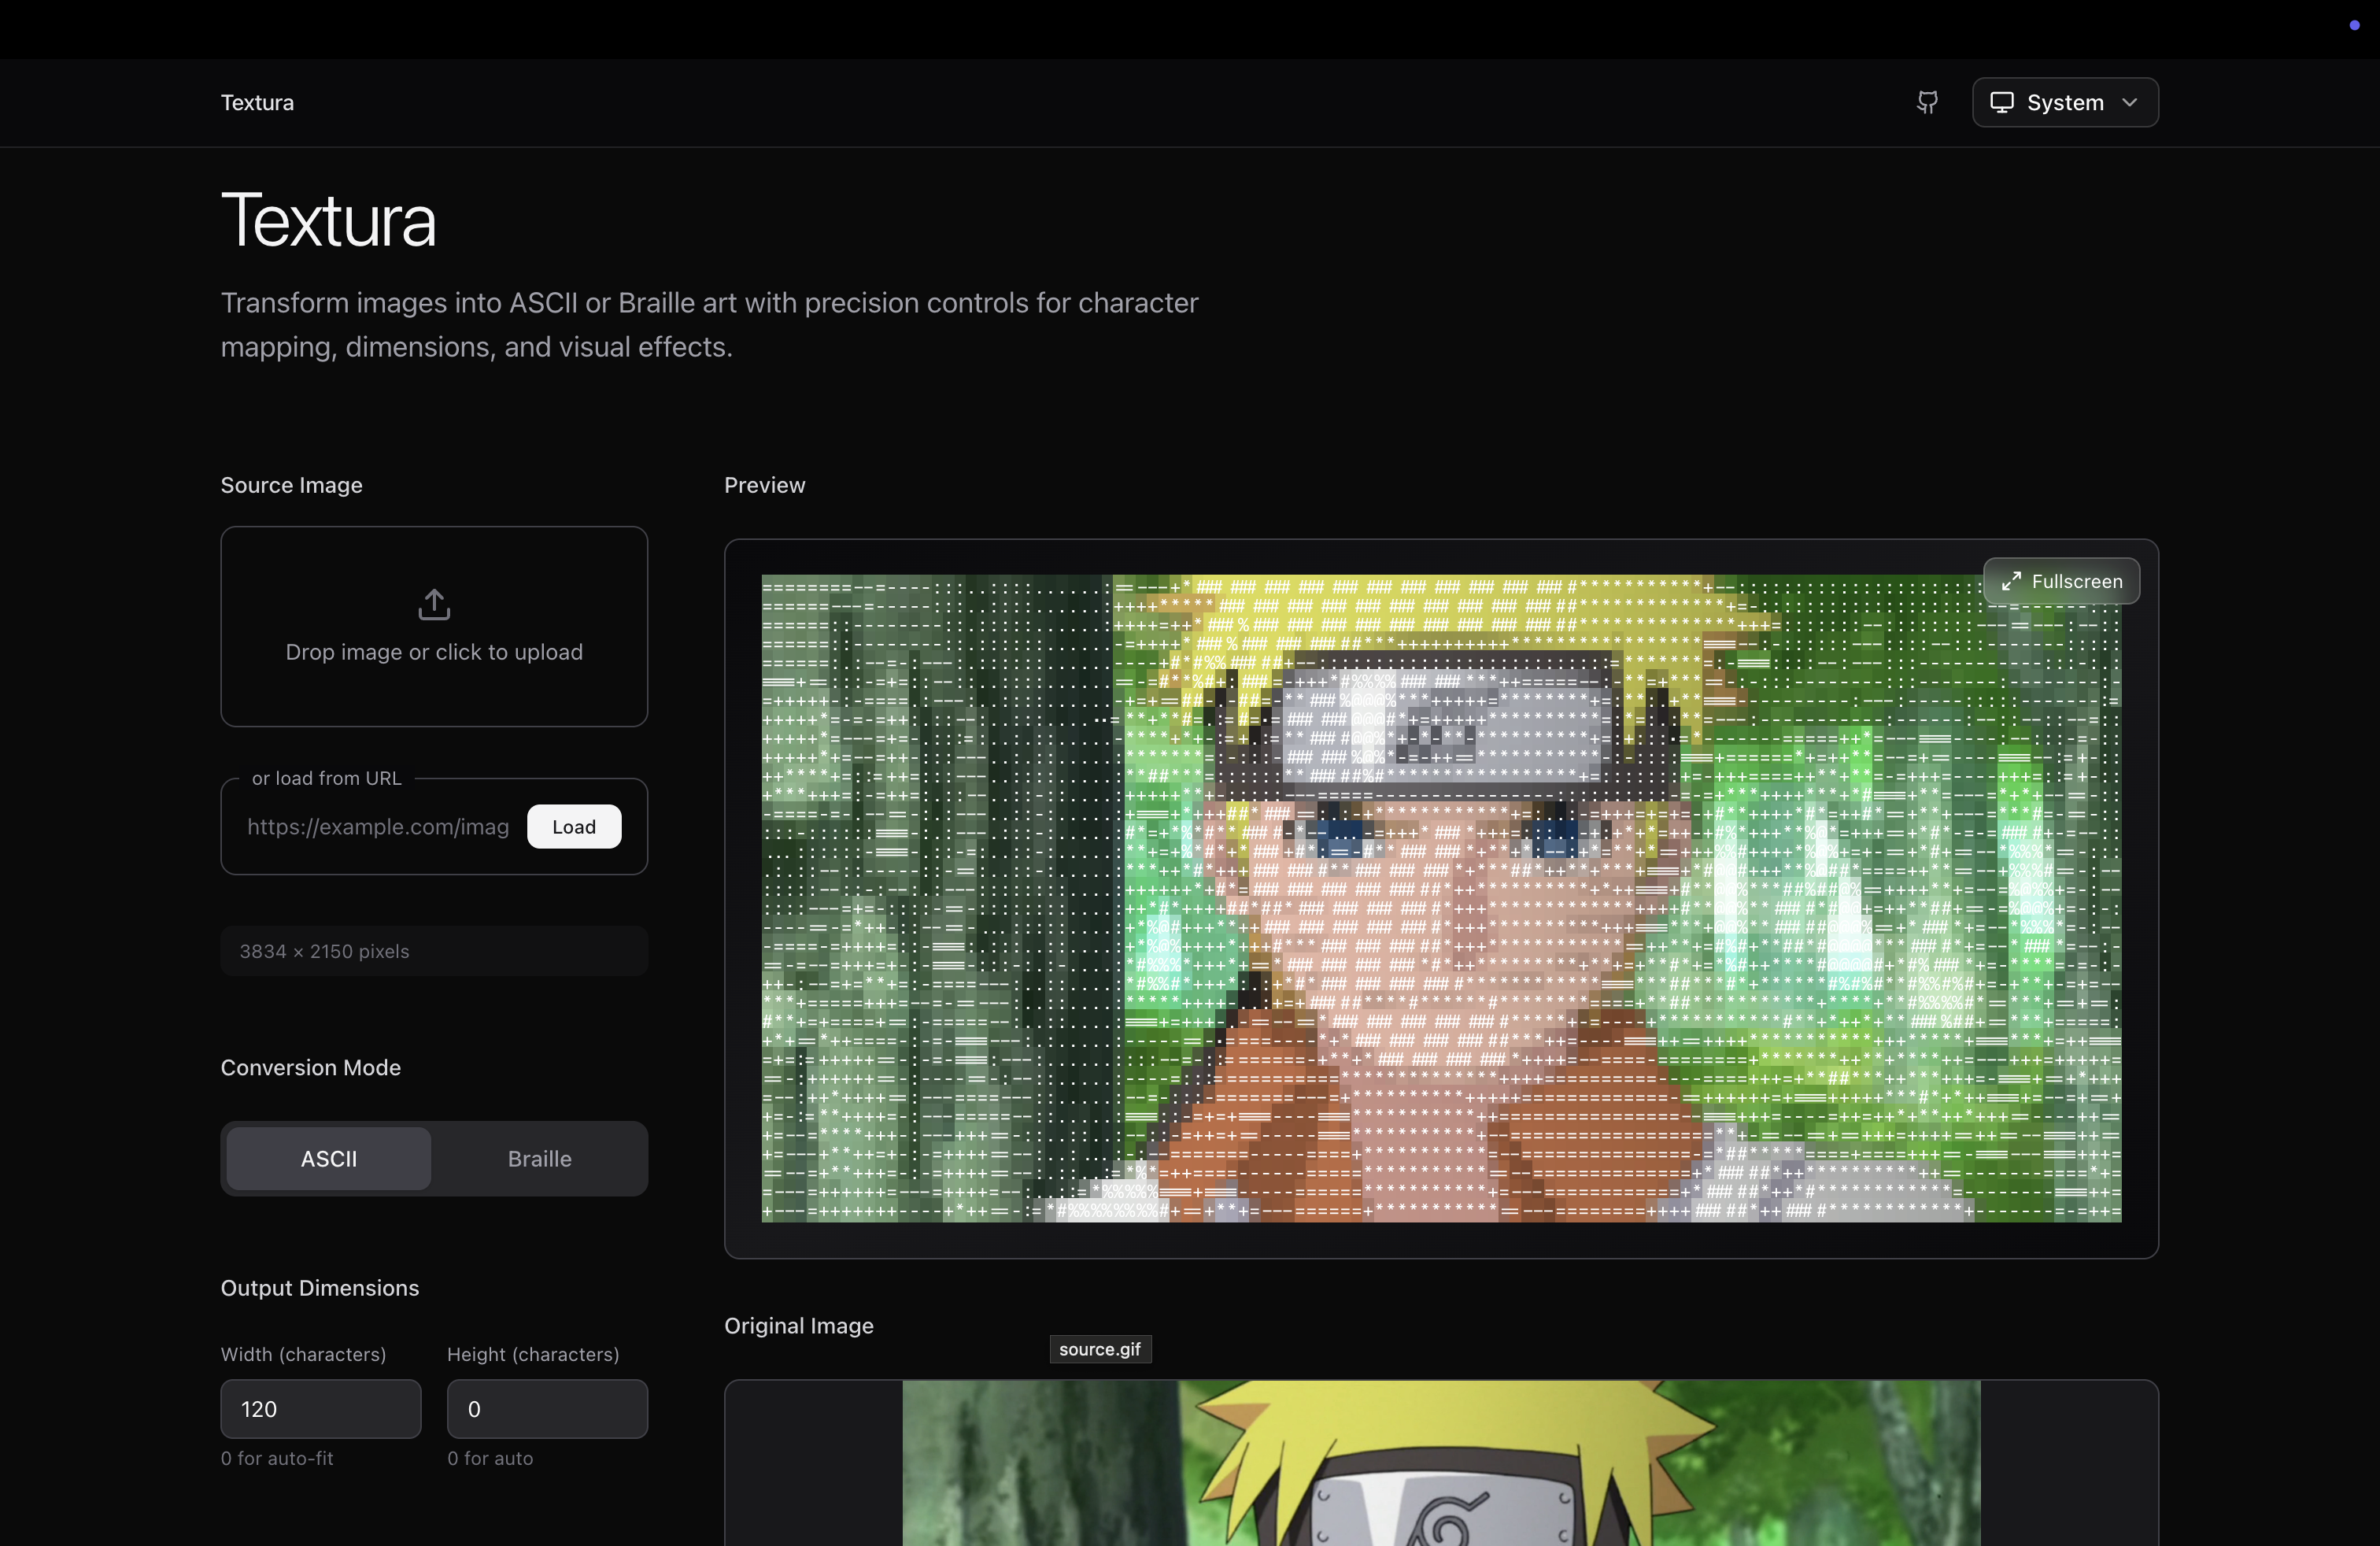Viewport: 2380px width, 1546px height.
Task: Click the Textura header logo text
Action: click(257, 102)
